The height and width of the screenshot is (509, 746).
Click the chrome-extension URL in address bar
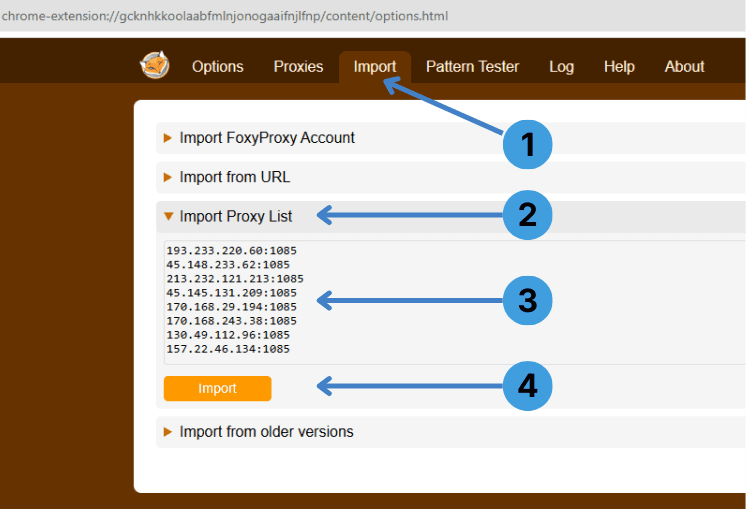click(225, 16)
